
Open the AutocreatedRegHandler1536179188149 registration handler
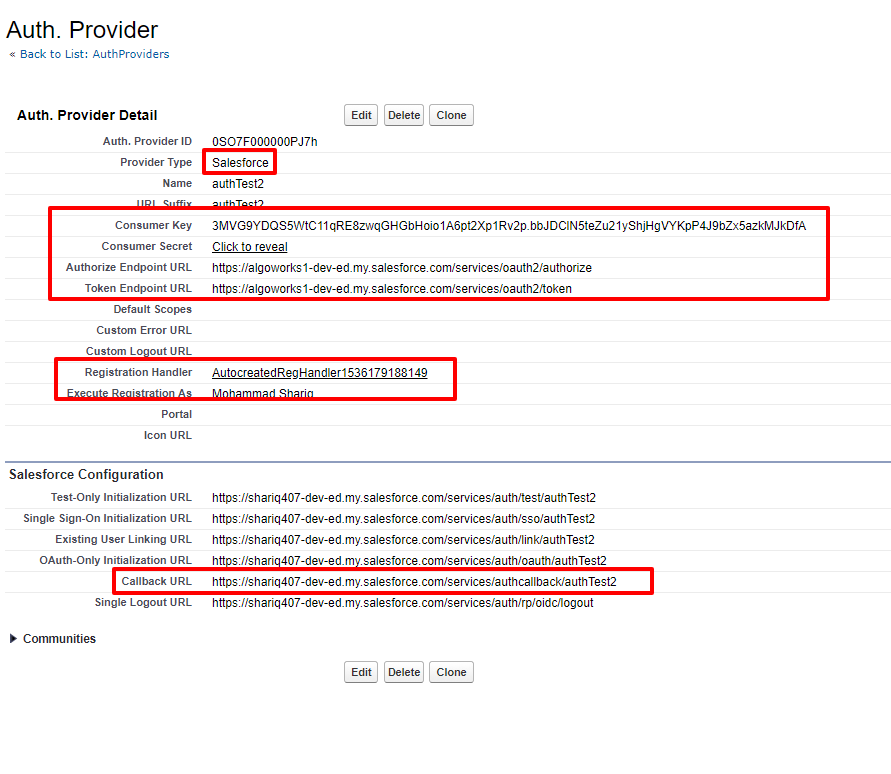(x=319, y=373)
